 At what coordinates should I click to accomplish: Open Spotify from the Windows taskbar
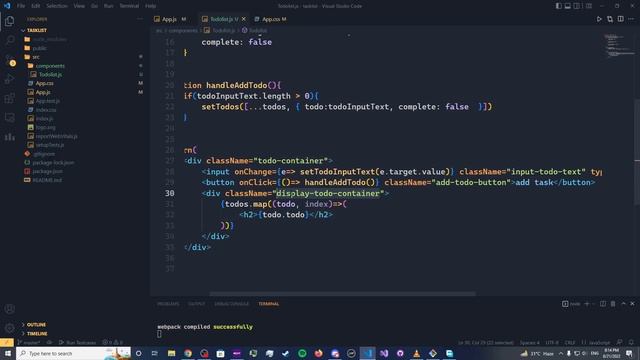tap(302, 353)
